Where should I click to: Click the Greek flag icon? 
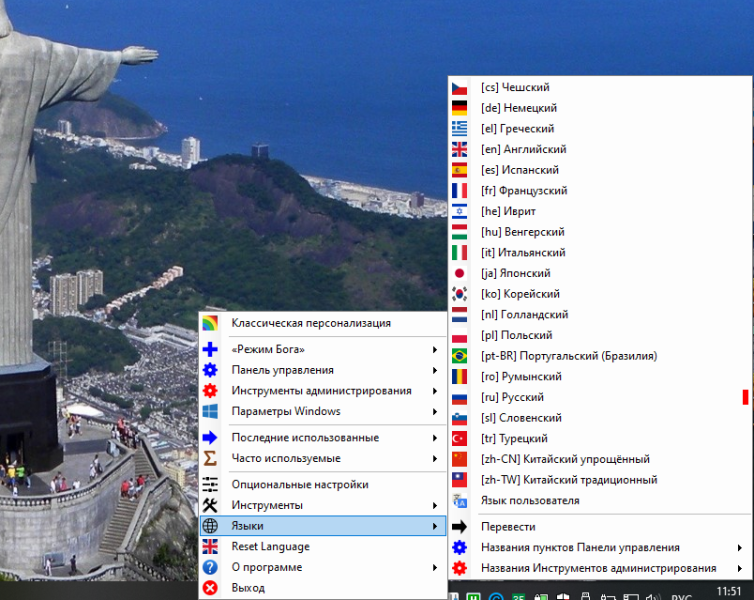tap(459, 129)
